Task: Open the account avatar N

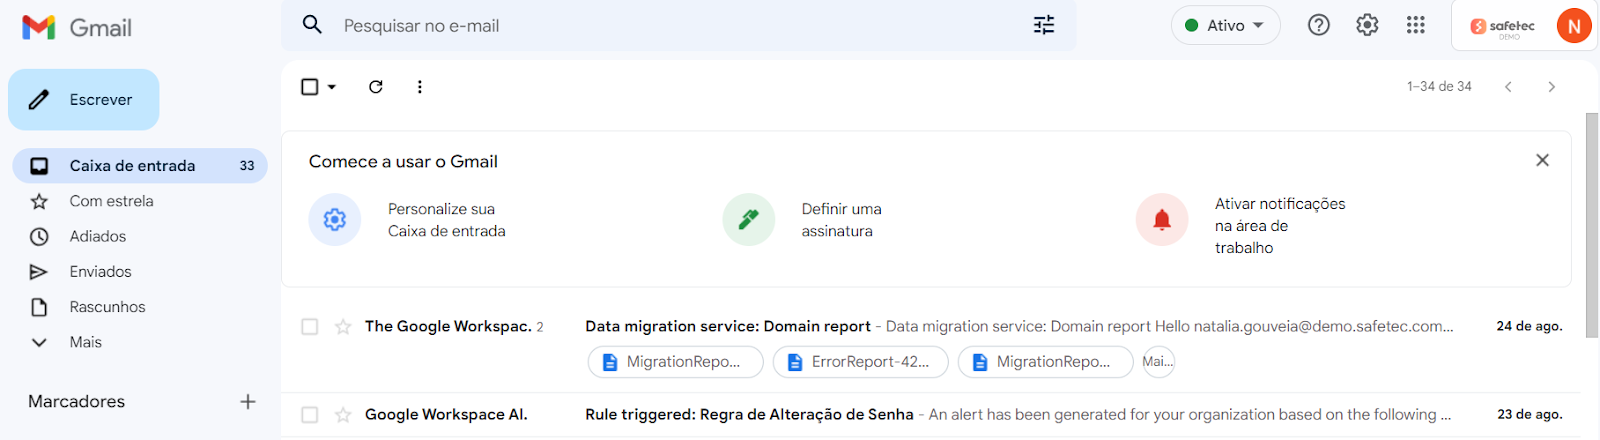Action: click(x=1574, y=26)
